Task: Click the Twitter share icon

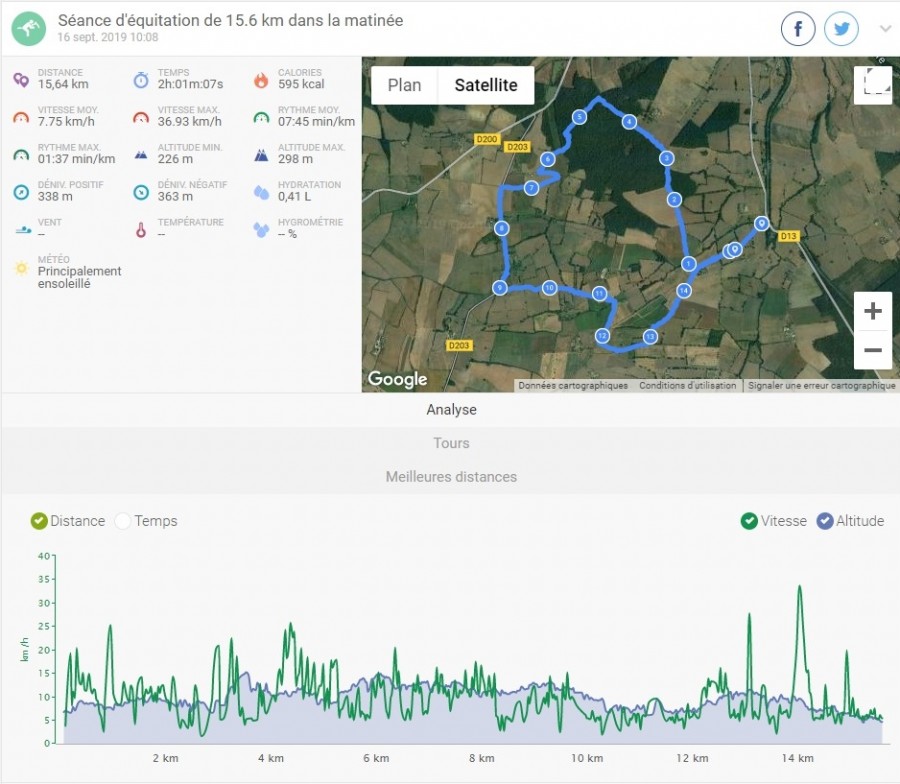Action: (x=841, y=29)
